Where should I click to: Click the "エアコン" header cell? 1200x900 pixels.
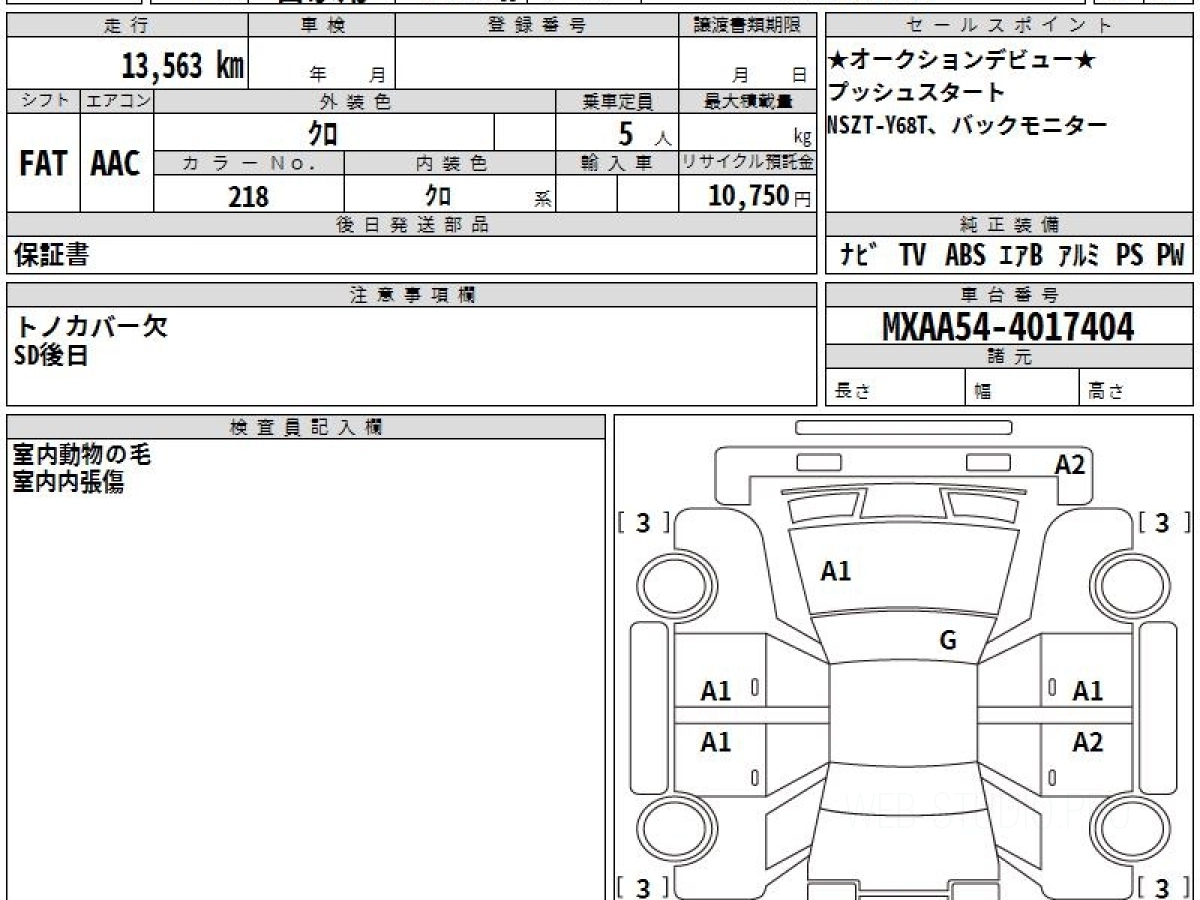click(117, 101)
